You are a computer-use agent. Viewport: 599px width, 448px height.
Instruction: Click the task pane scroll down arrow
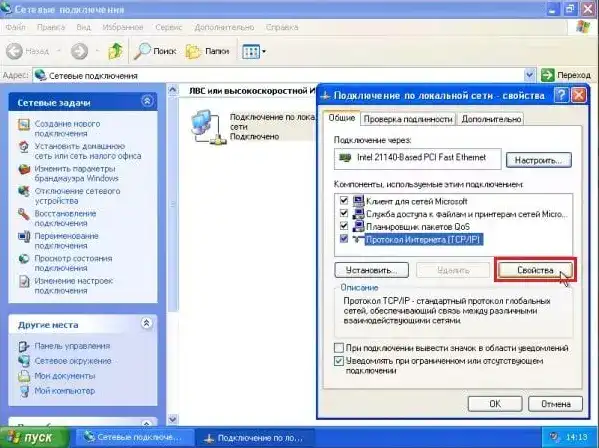point(173,419)
